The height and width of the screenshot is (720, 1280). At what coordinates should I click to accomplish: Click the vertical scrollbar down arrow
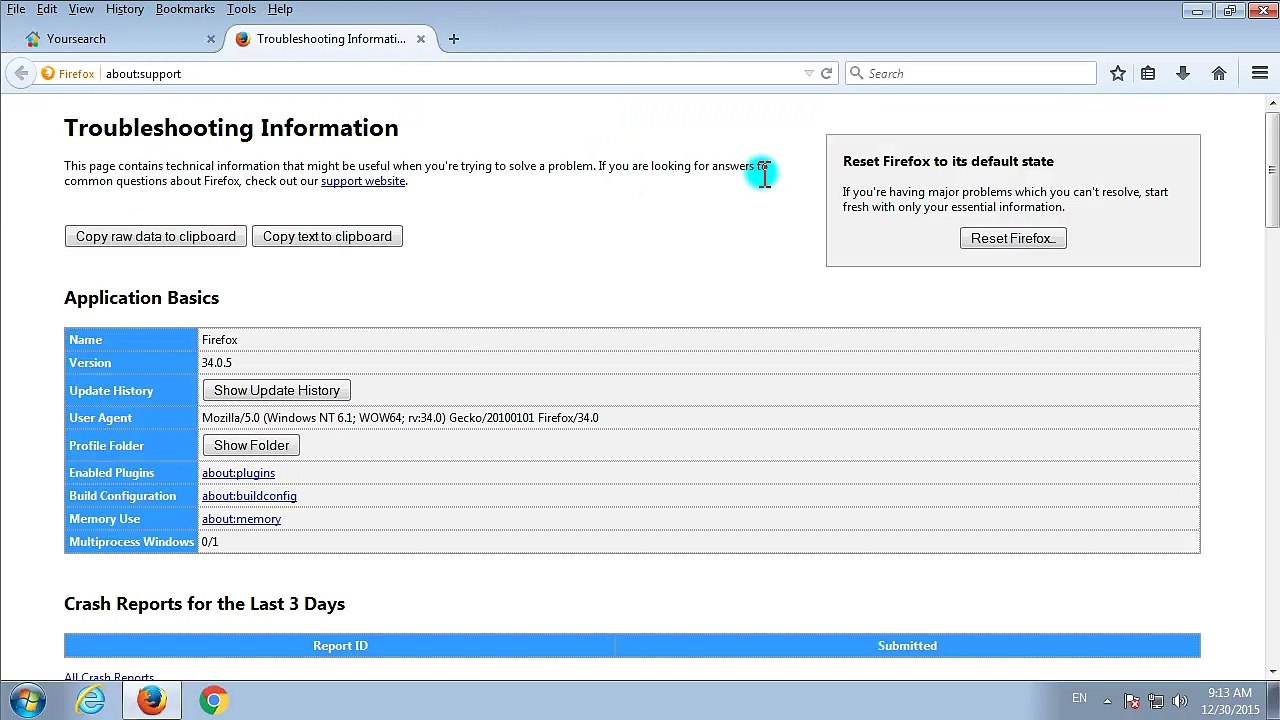[1272, 672]
